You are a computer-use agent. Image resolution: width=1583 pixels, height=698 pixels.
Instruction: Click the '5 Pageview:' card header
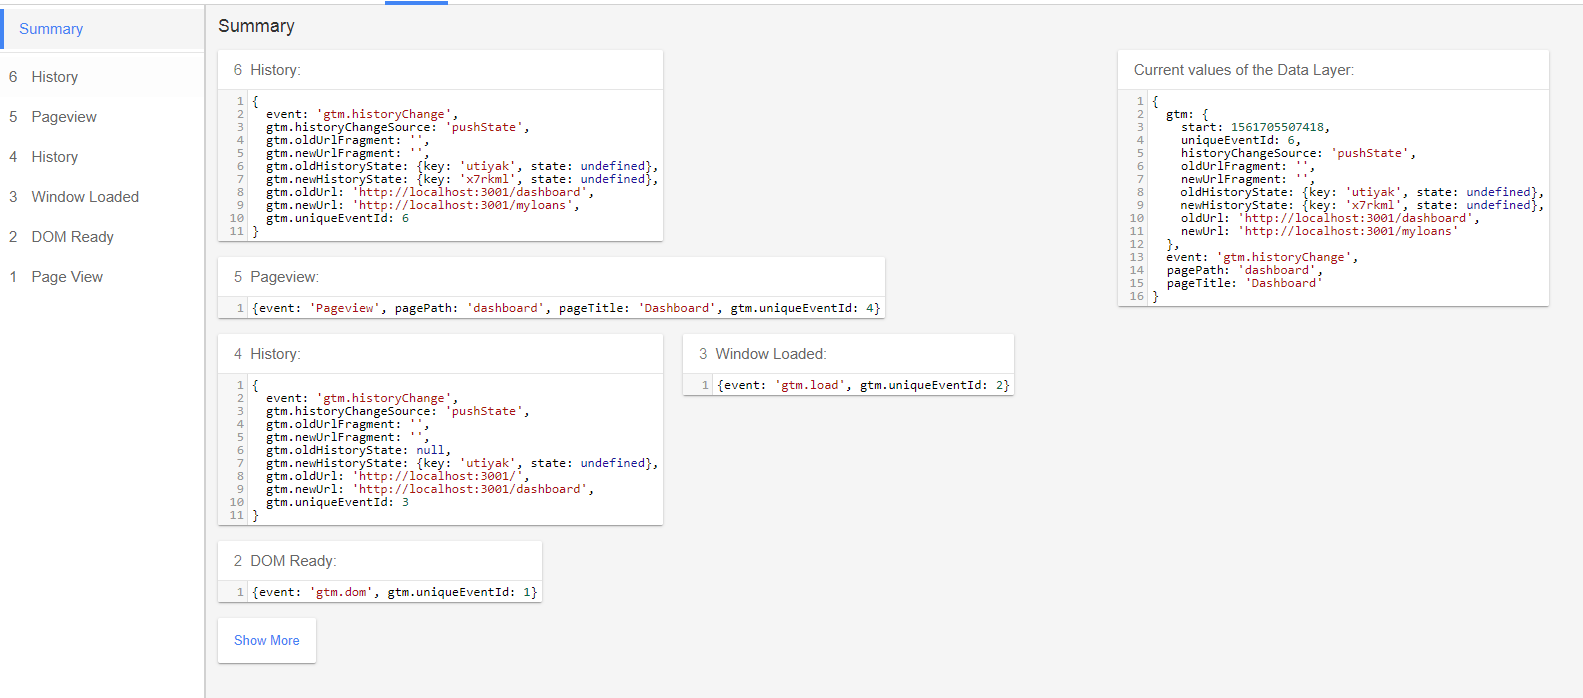pyautogui.click(x=551, y=277)
